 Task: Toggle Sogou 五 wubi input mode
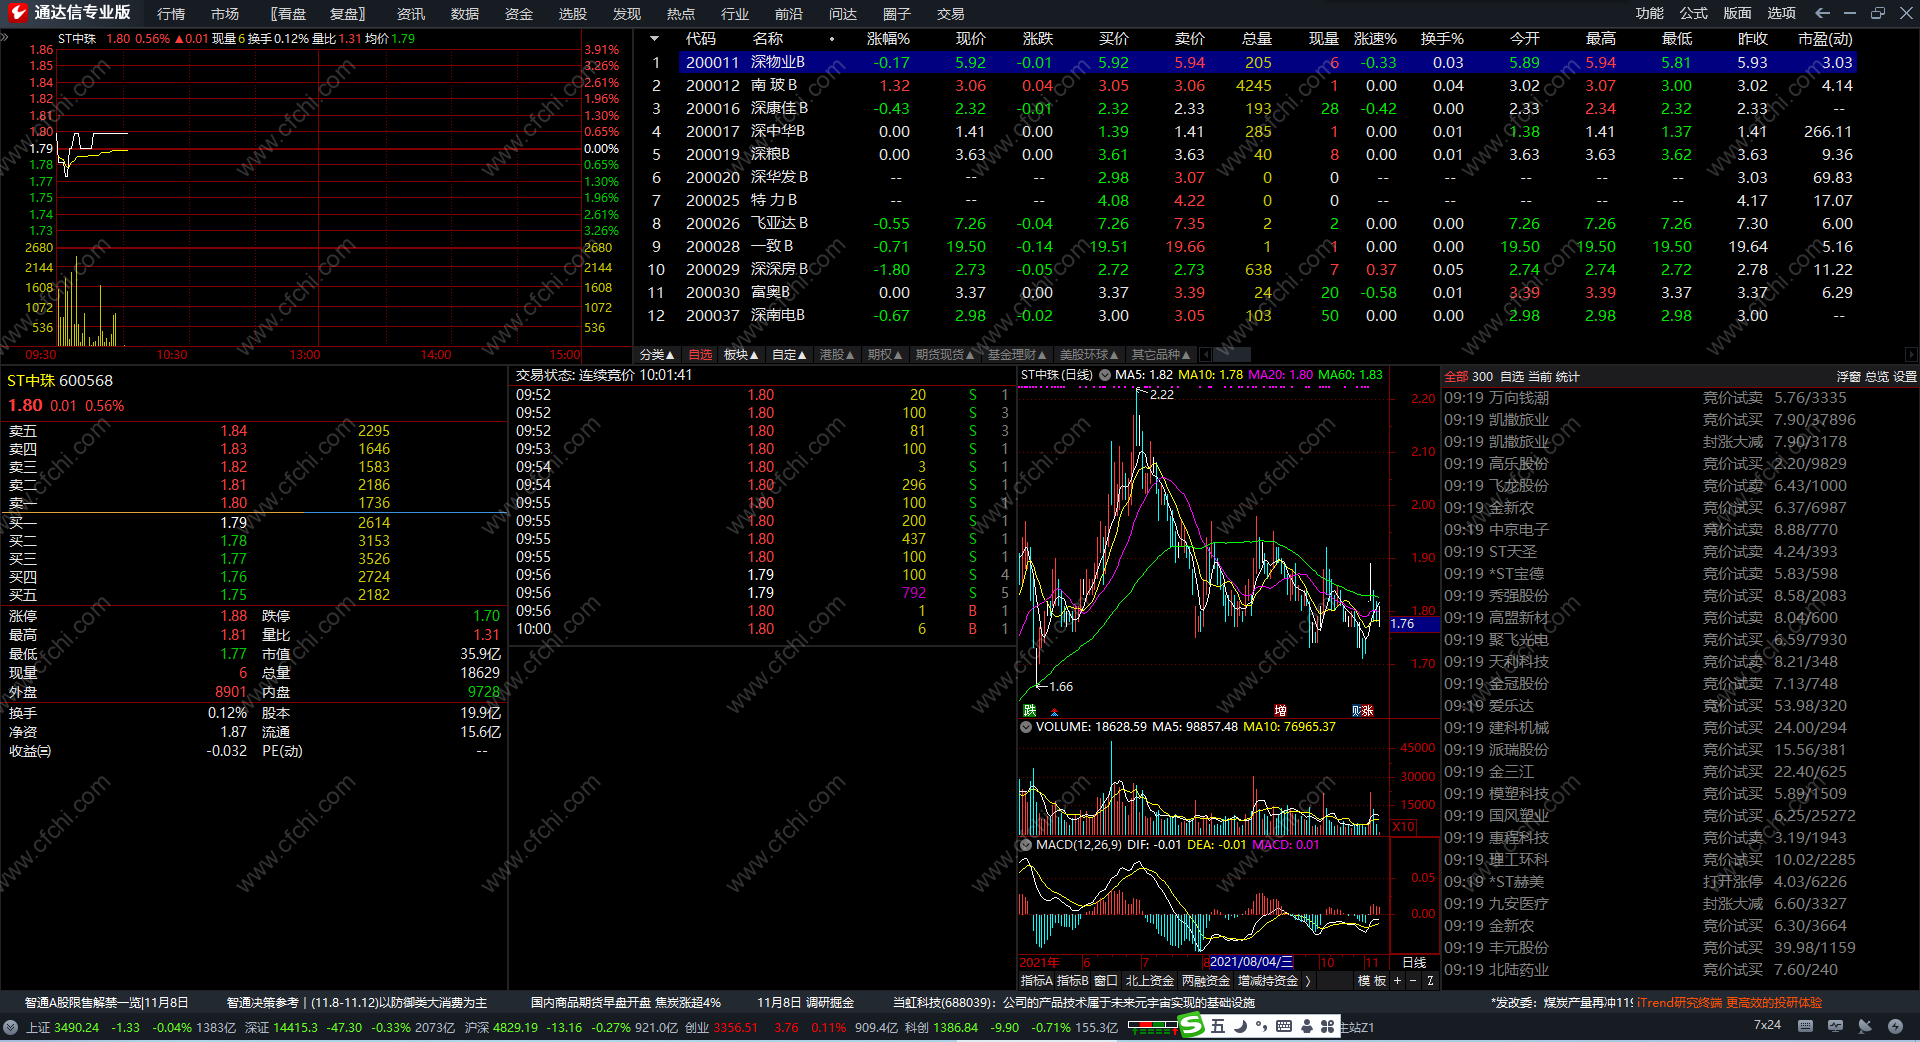[x=1218, y=1026]
